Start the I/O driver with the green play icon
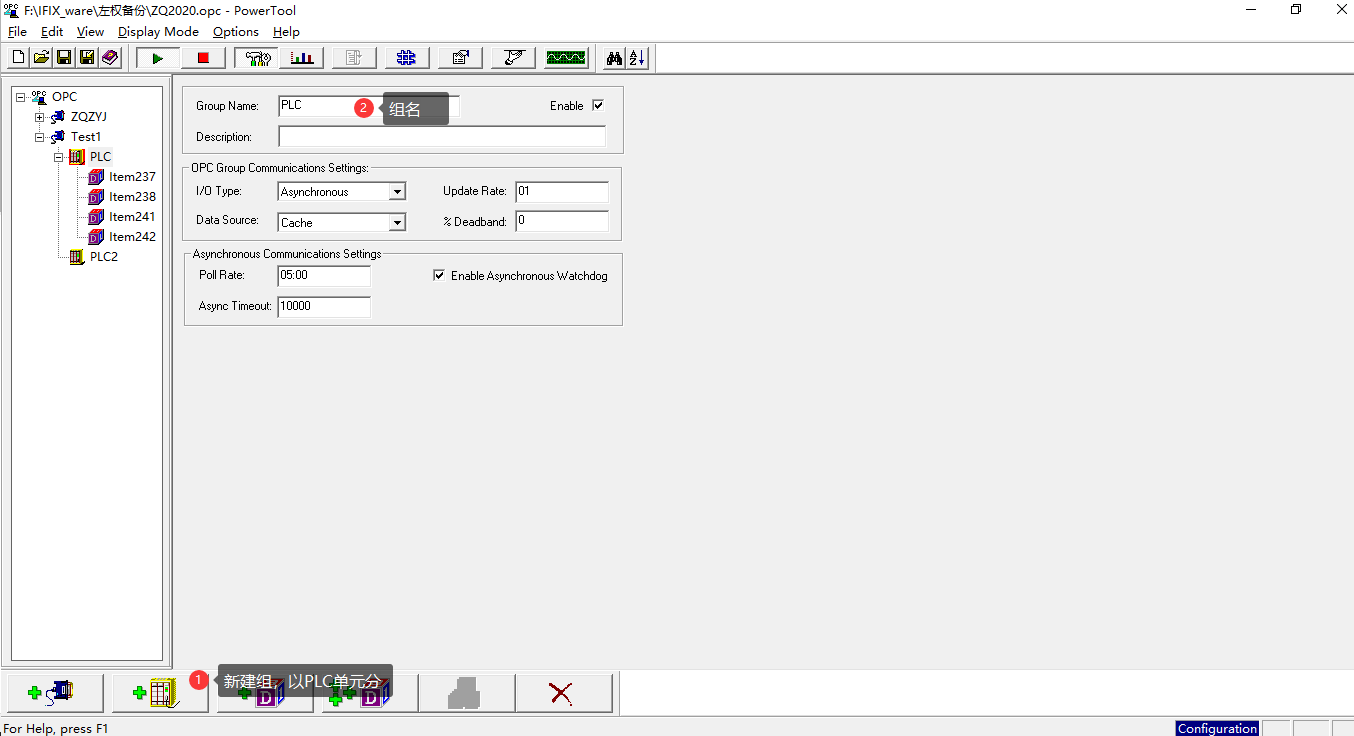 (156, 58)
